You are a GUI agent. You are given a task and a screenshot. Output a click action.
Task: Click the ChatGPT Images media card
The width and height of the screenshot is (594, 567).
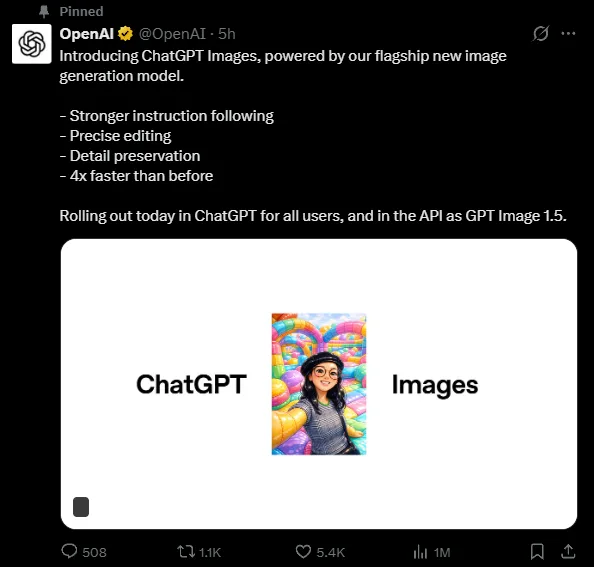[319, 384]
